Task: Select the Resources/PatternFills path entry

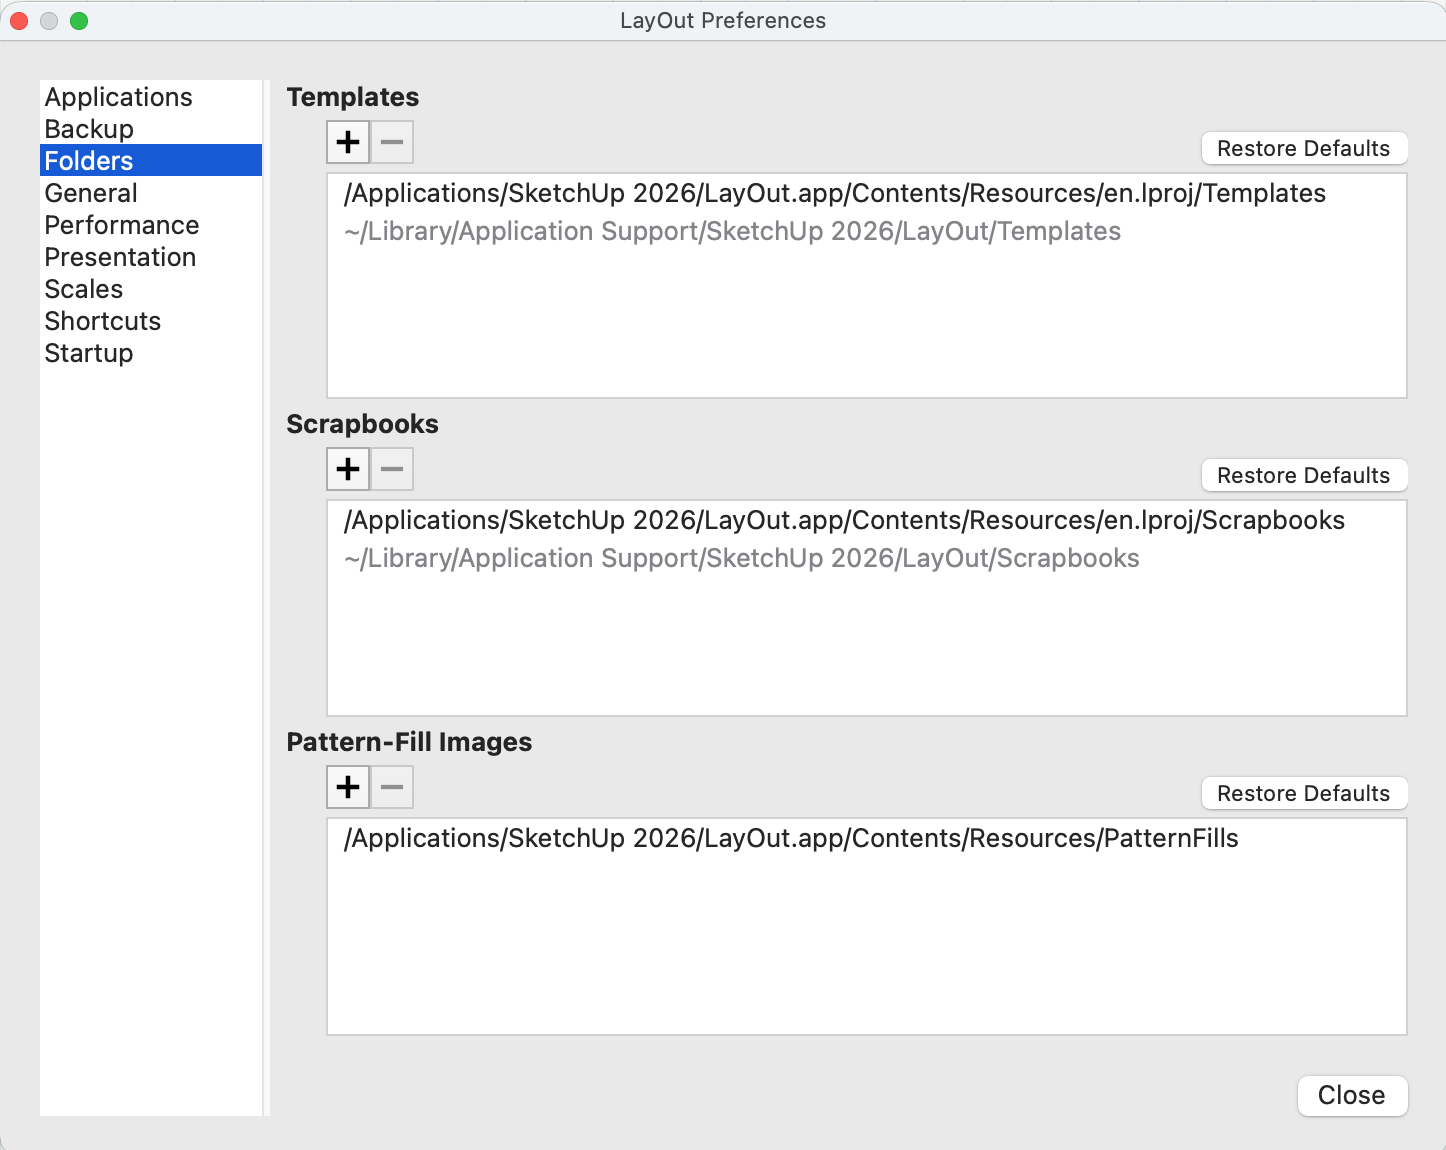Action: (866, 838)
